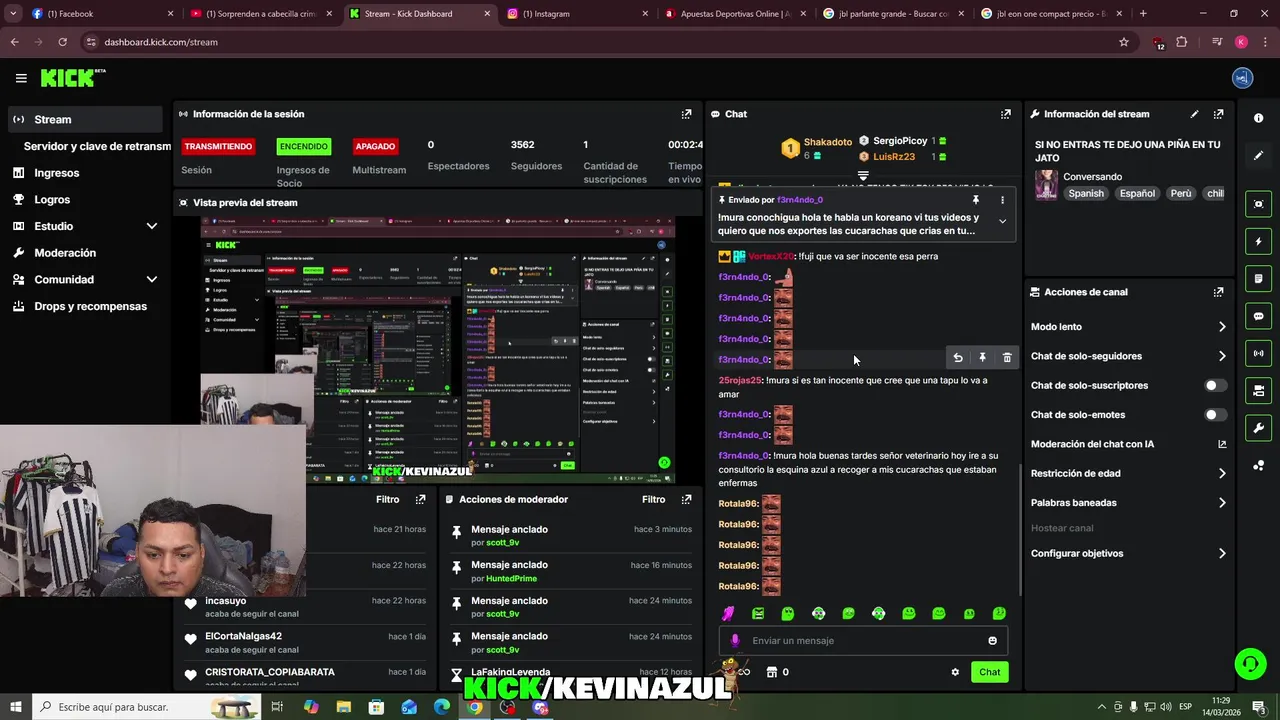Image resolution: width=1280 pixels, height=720 pixels.
Task: Click the screen capture icon in the right sidebar
Action: point(1258,204)
